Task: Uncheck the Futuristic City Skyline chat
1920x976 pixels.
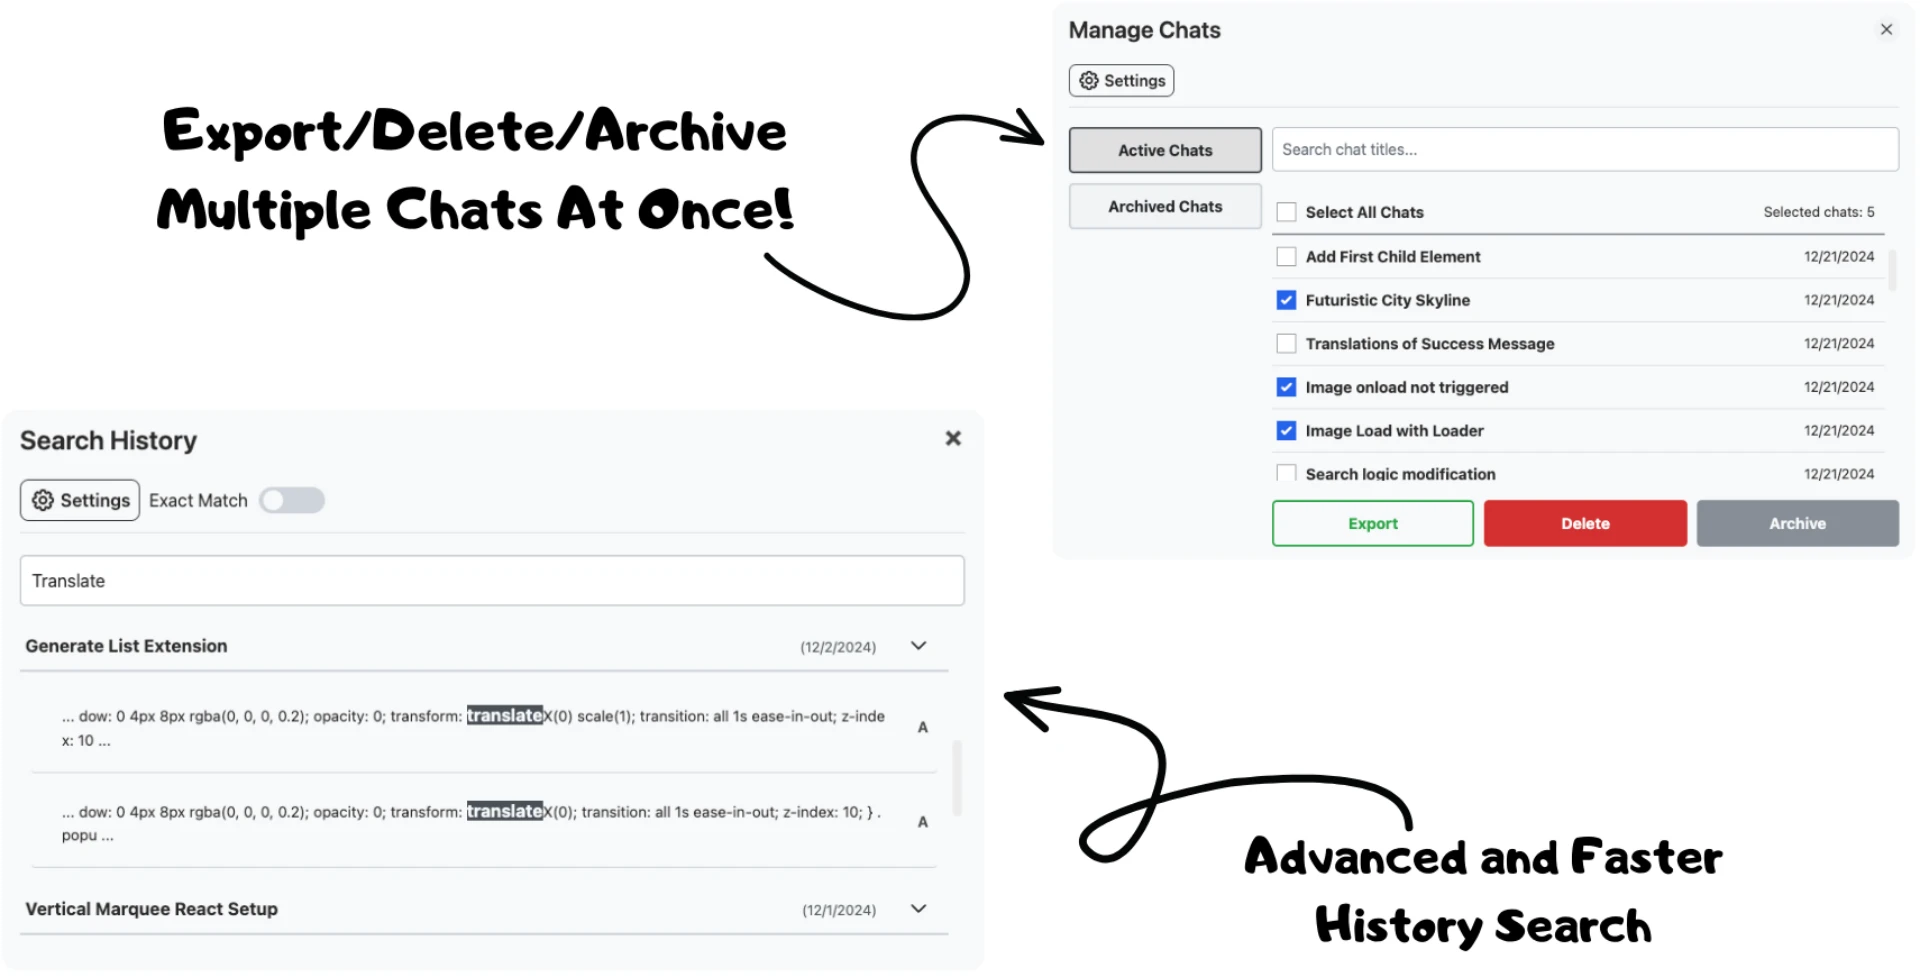Action: tap(1286, 300)
